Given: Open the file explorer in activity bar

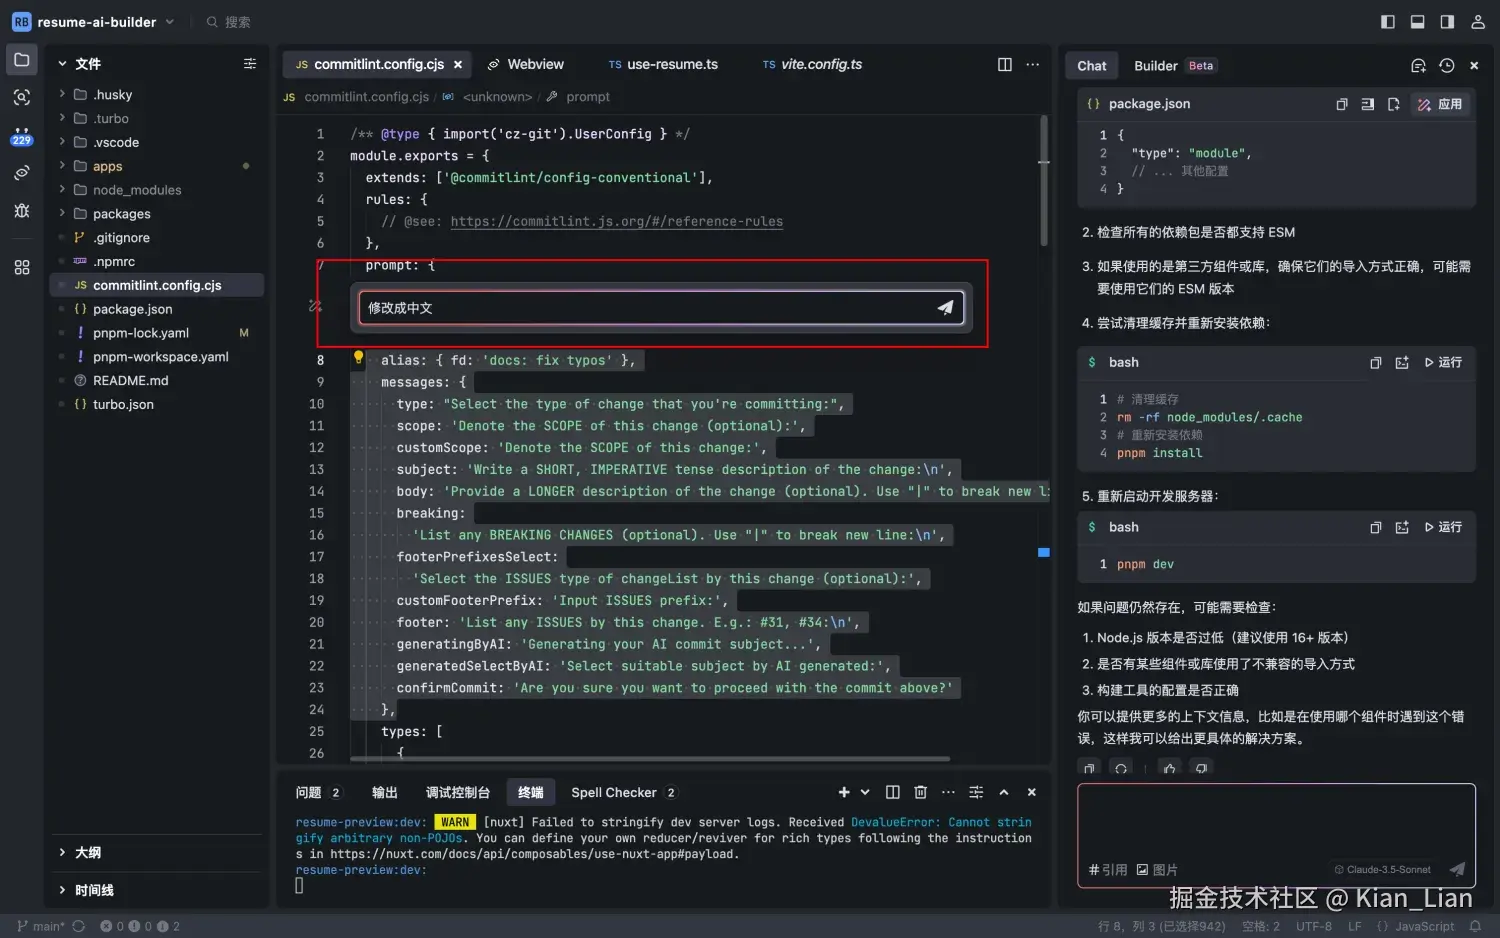Looking at the screenshot, I should click(x=22, y=59).
